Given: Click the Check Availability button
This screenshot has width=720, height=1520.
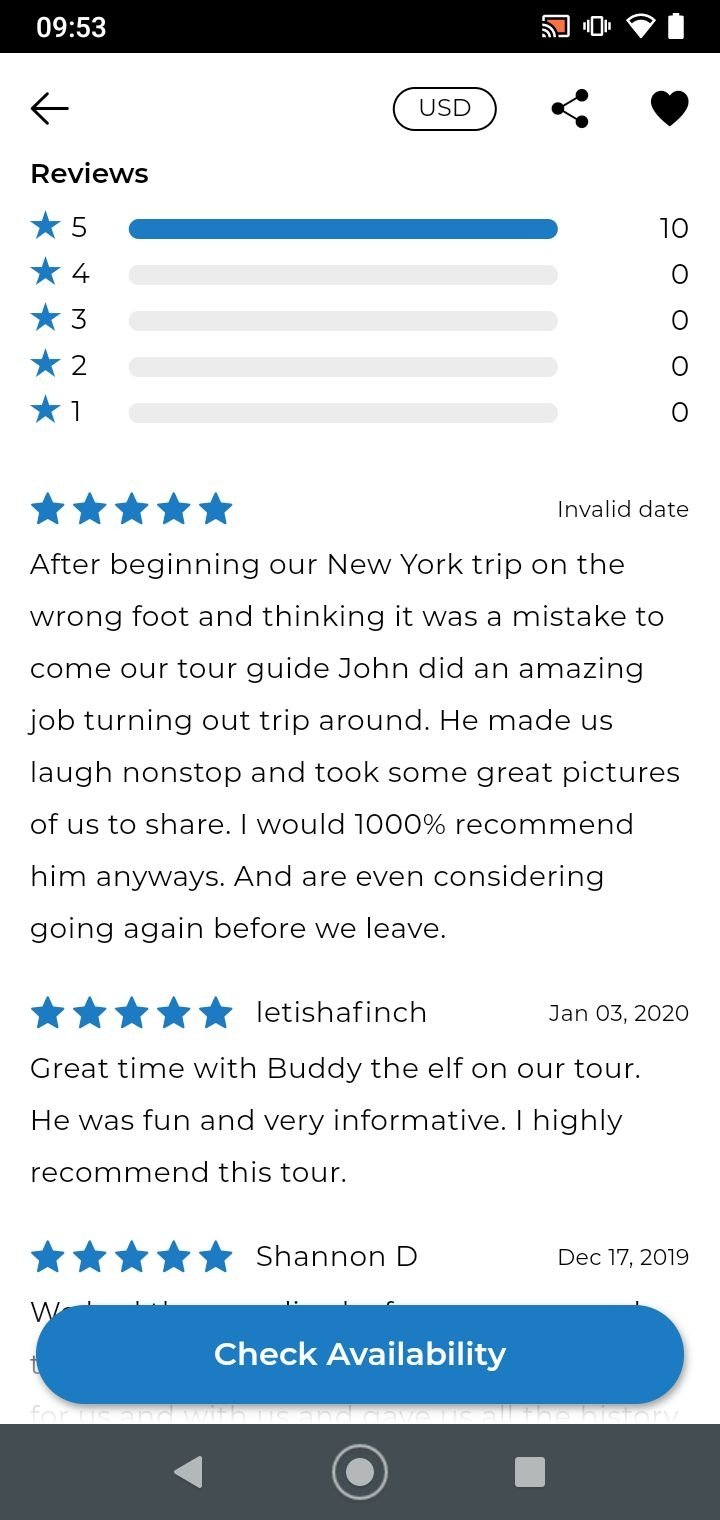Looking at the screenshot, I should click(360, 1354).
